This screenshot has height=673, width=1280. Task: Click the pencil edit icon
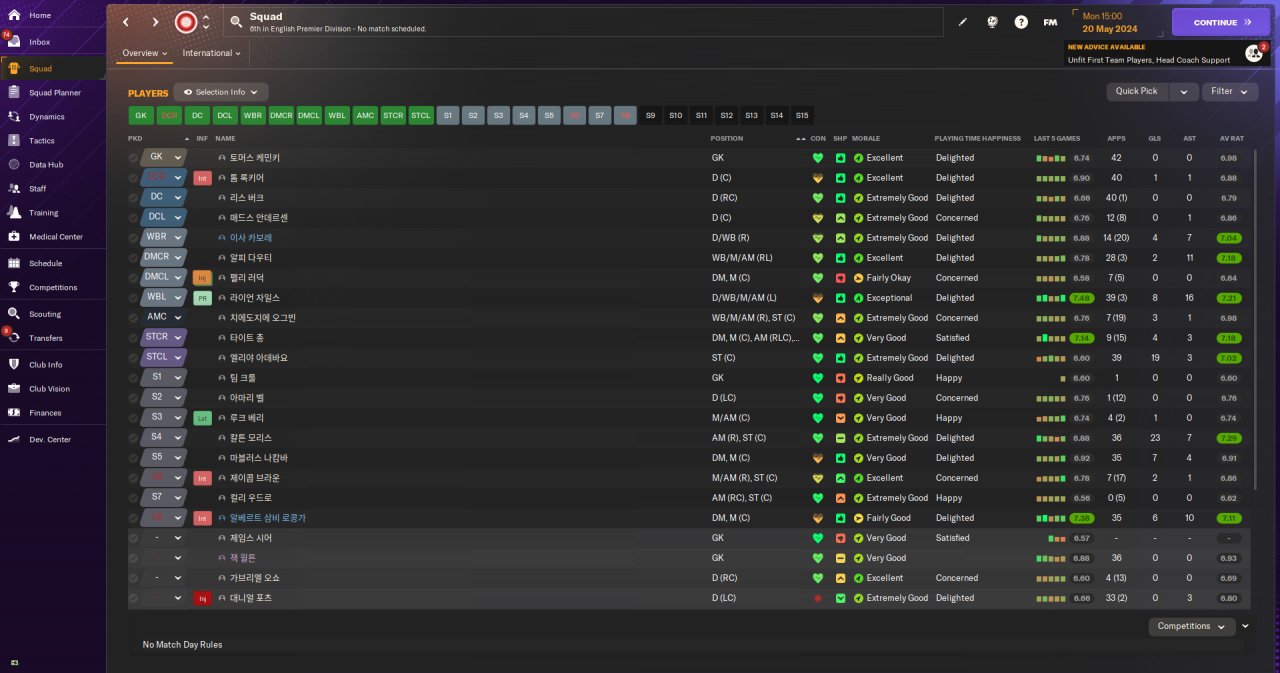click(963, 22)
